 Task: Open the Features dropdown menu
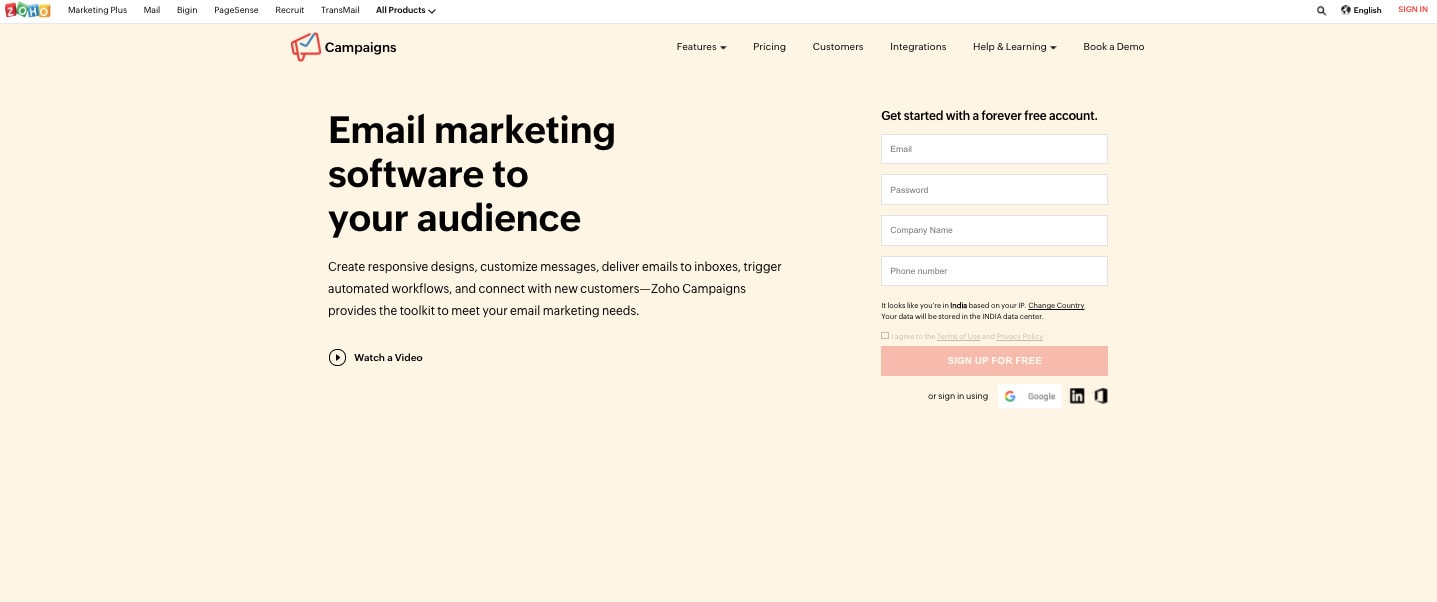tap(701, 47)
